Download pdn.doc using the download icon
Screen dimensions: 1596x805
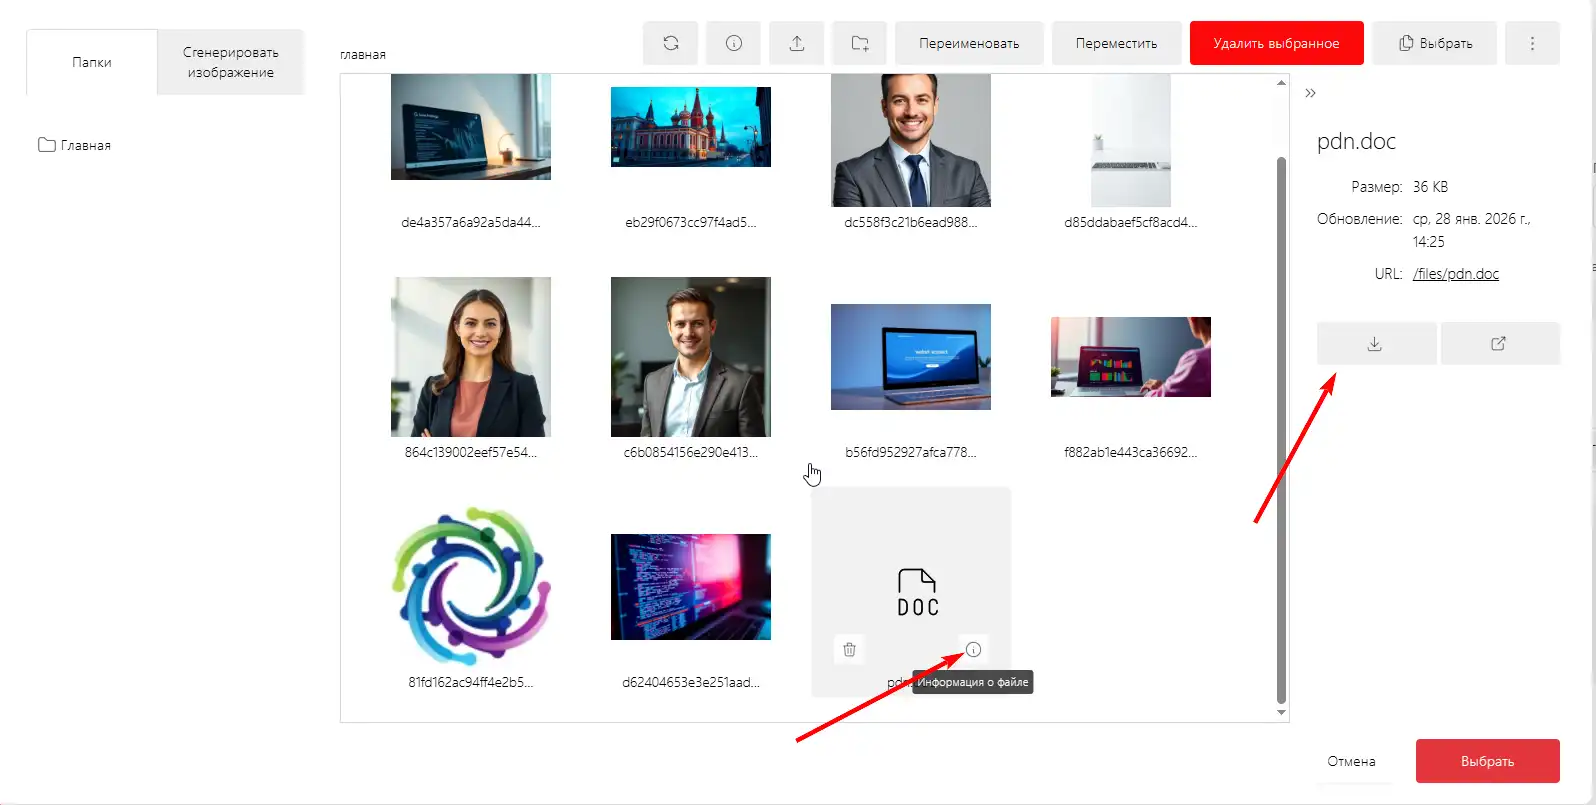[x=1375, y=344]
